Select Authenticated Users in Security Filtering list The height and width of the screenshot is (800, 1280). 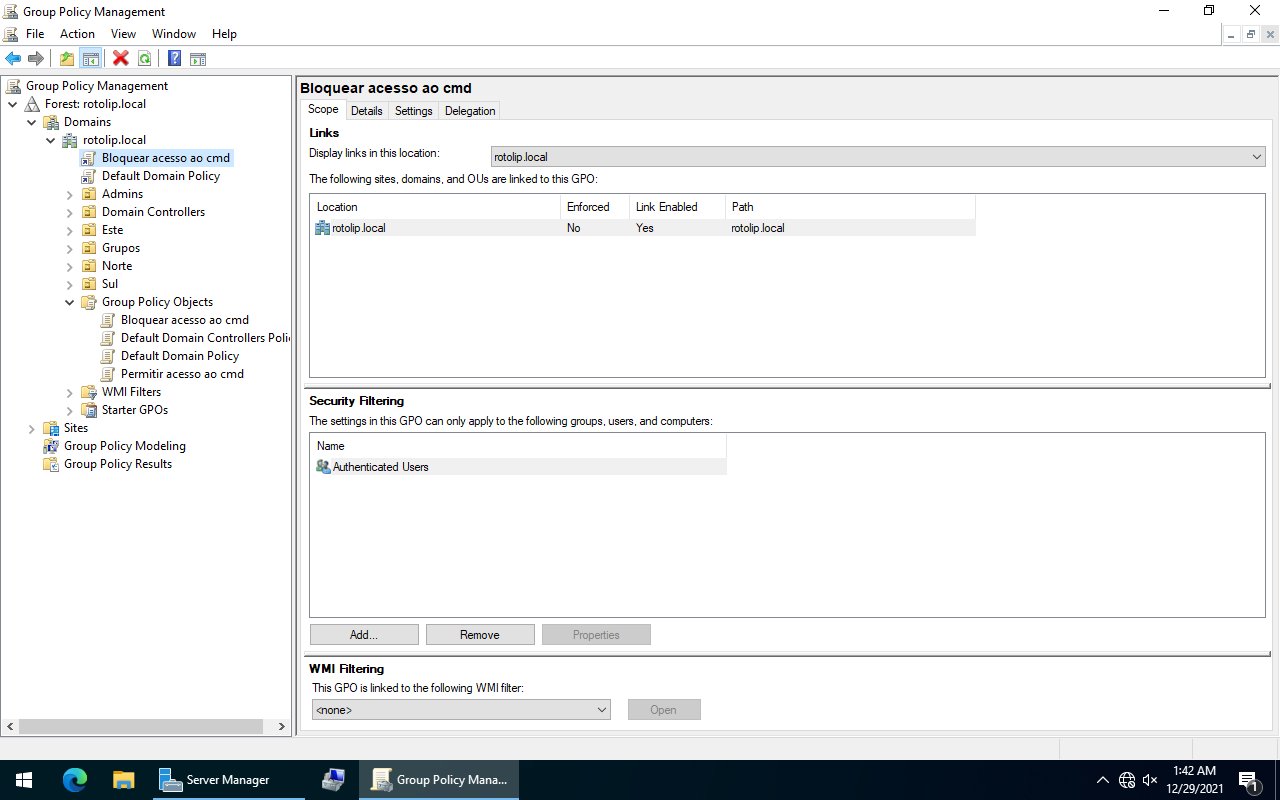click(380, 467)
